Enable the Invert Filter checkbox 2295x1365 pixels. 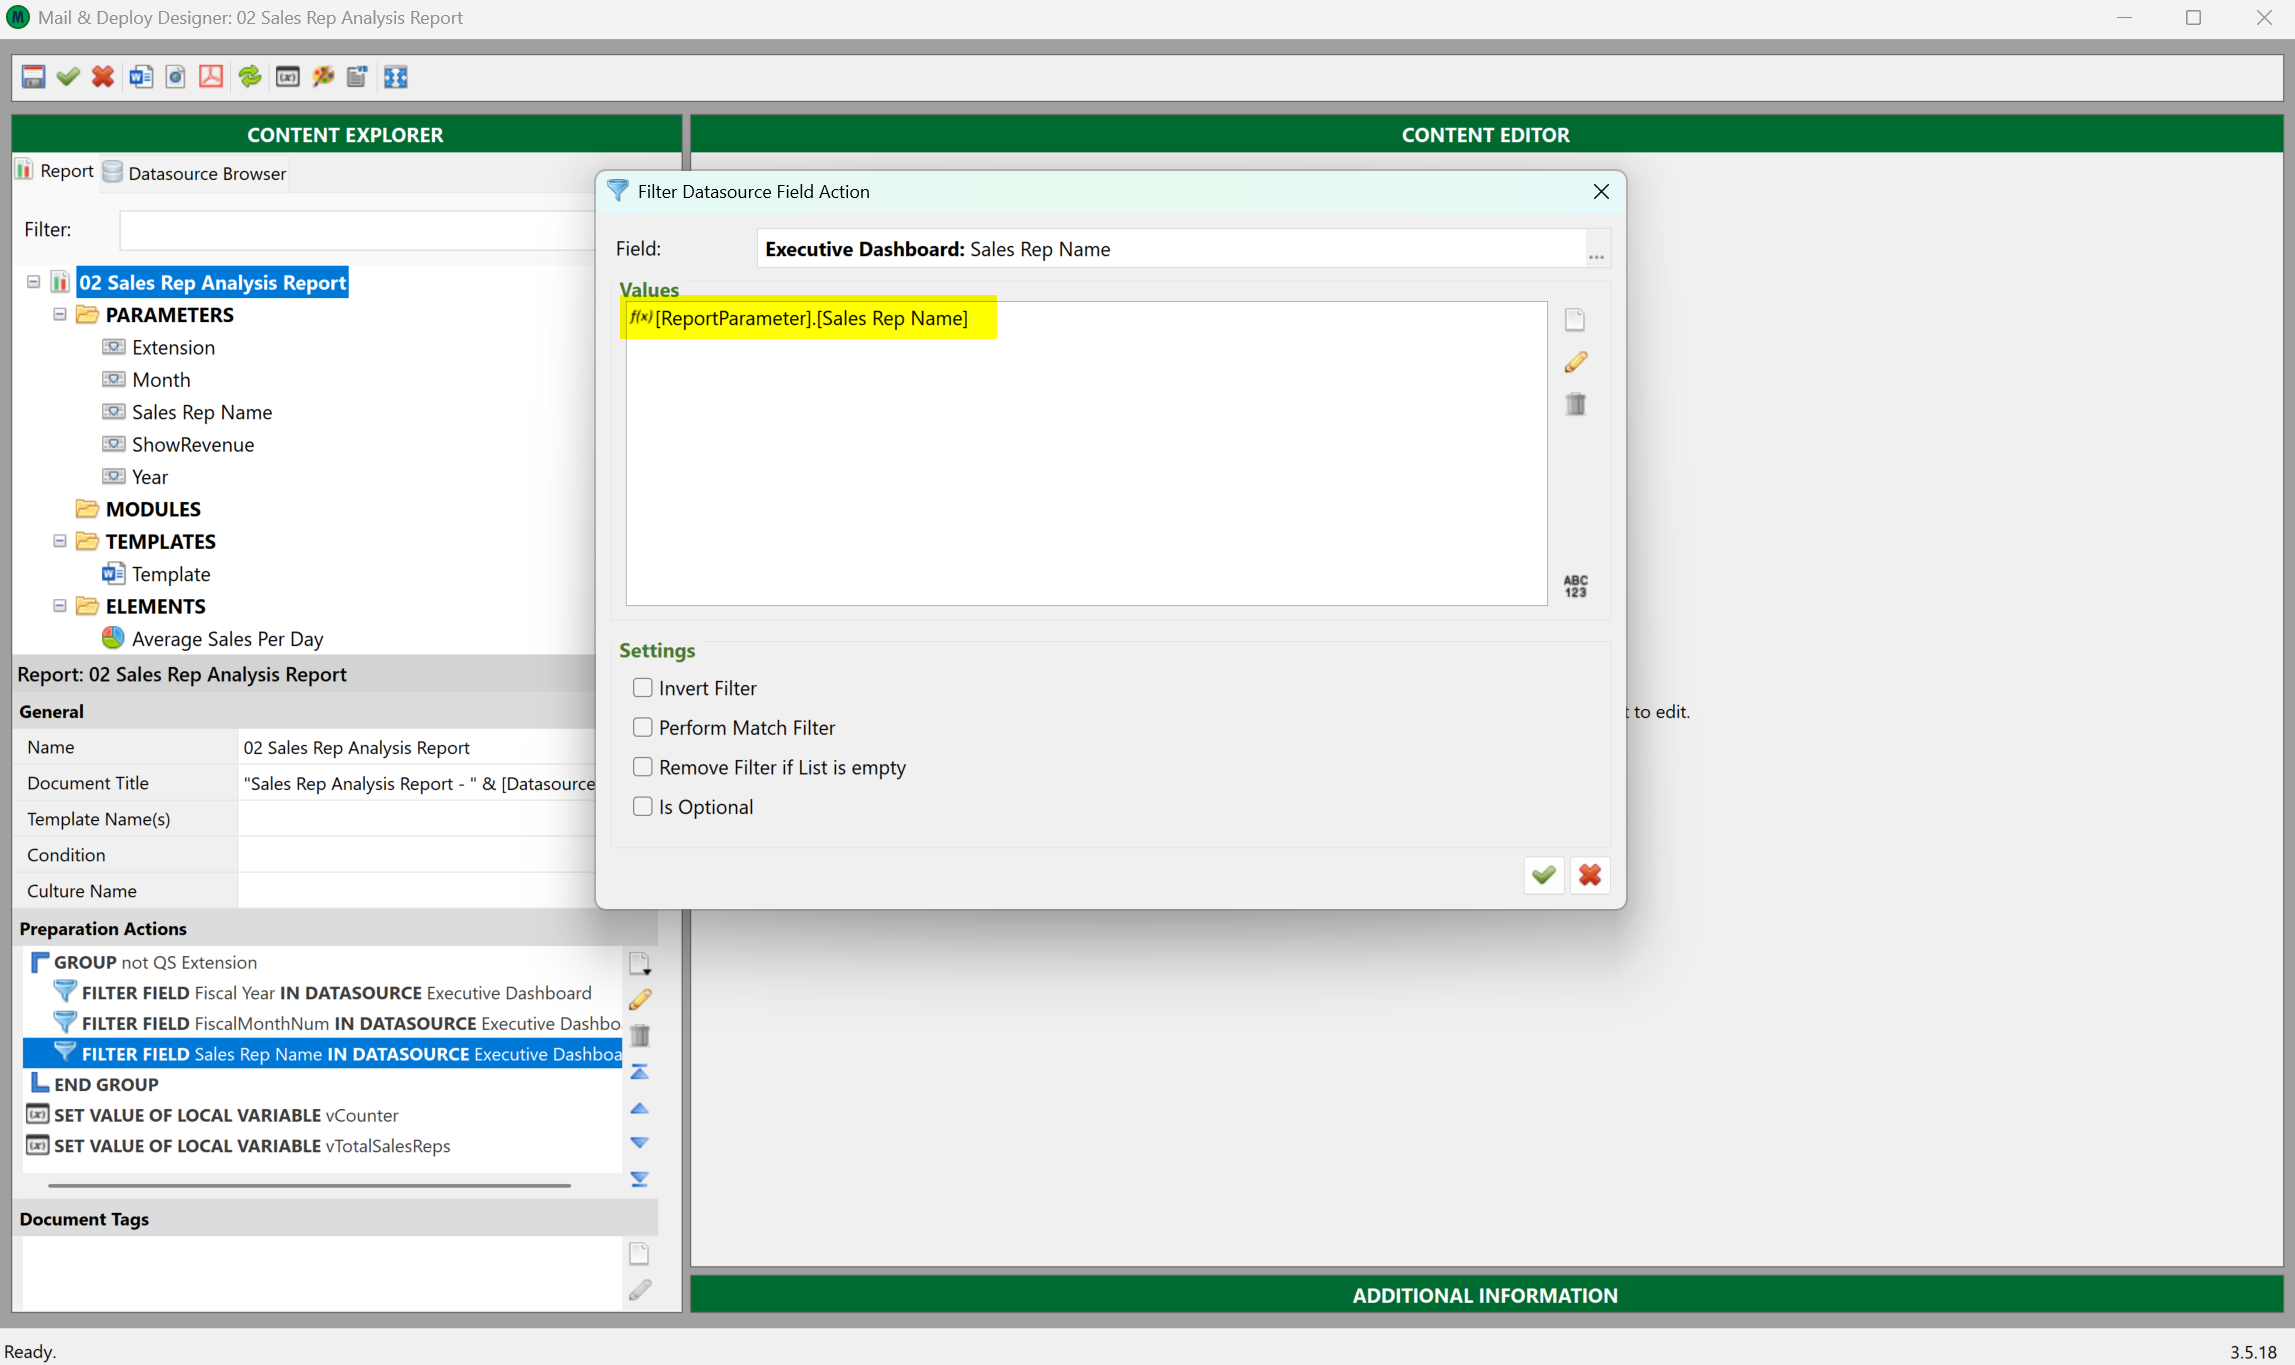[642, 688]
